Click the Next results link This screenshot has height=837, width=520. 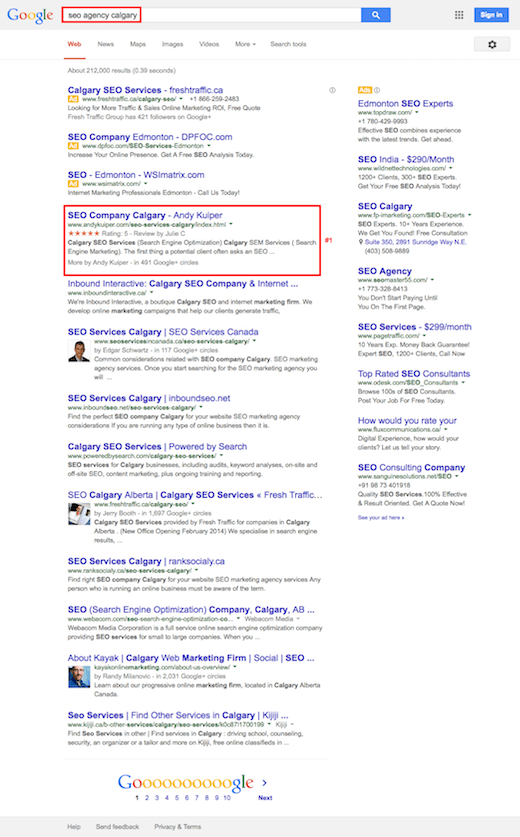click(265, 797)
